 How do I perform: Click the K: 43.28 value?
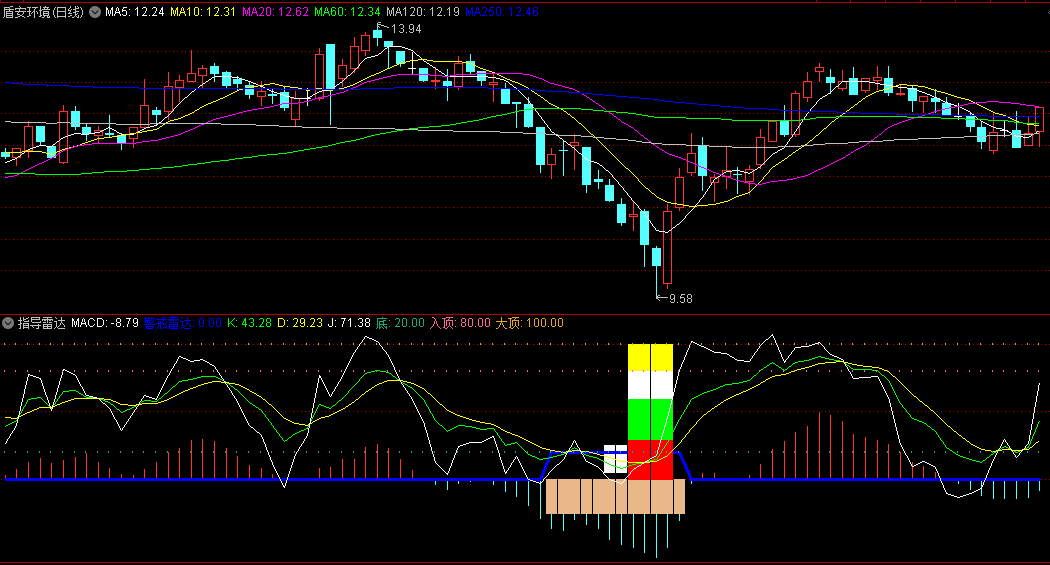(x=249, y=323)
